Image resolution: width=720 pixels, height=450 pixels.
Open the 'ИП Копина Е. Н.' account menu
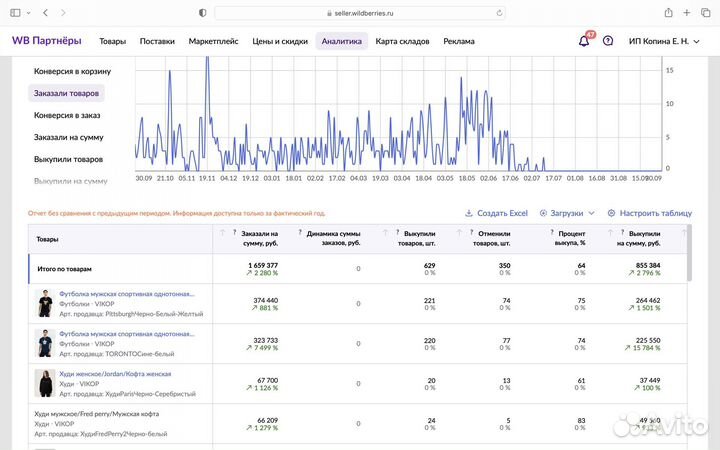point(666,41)
